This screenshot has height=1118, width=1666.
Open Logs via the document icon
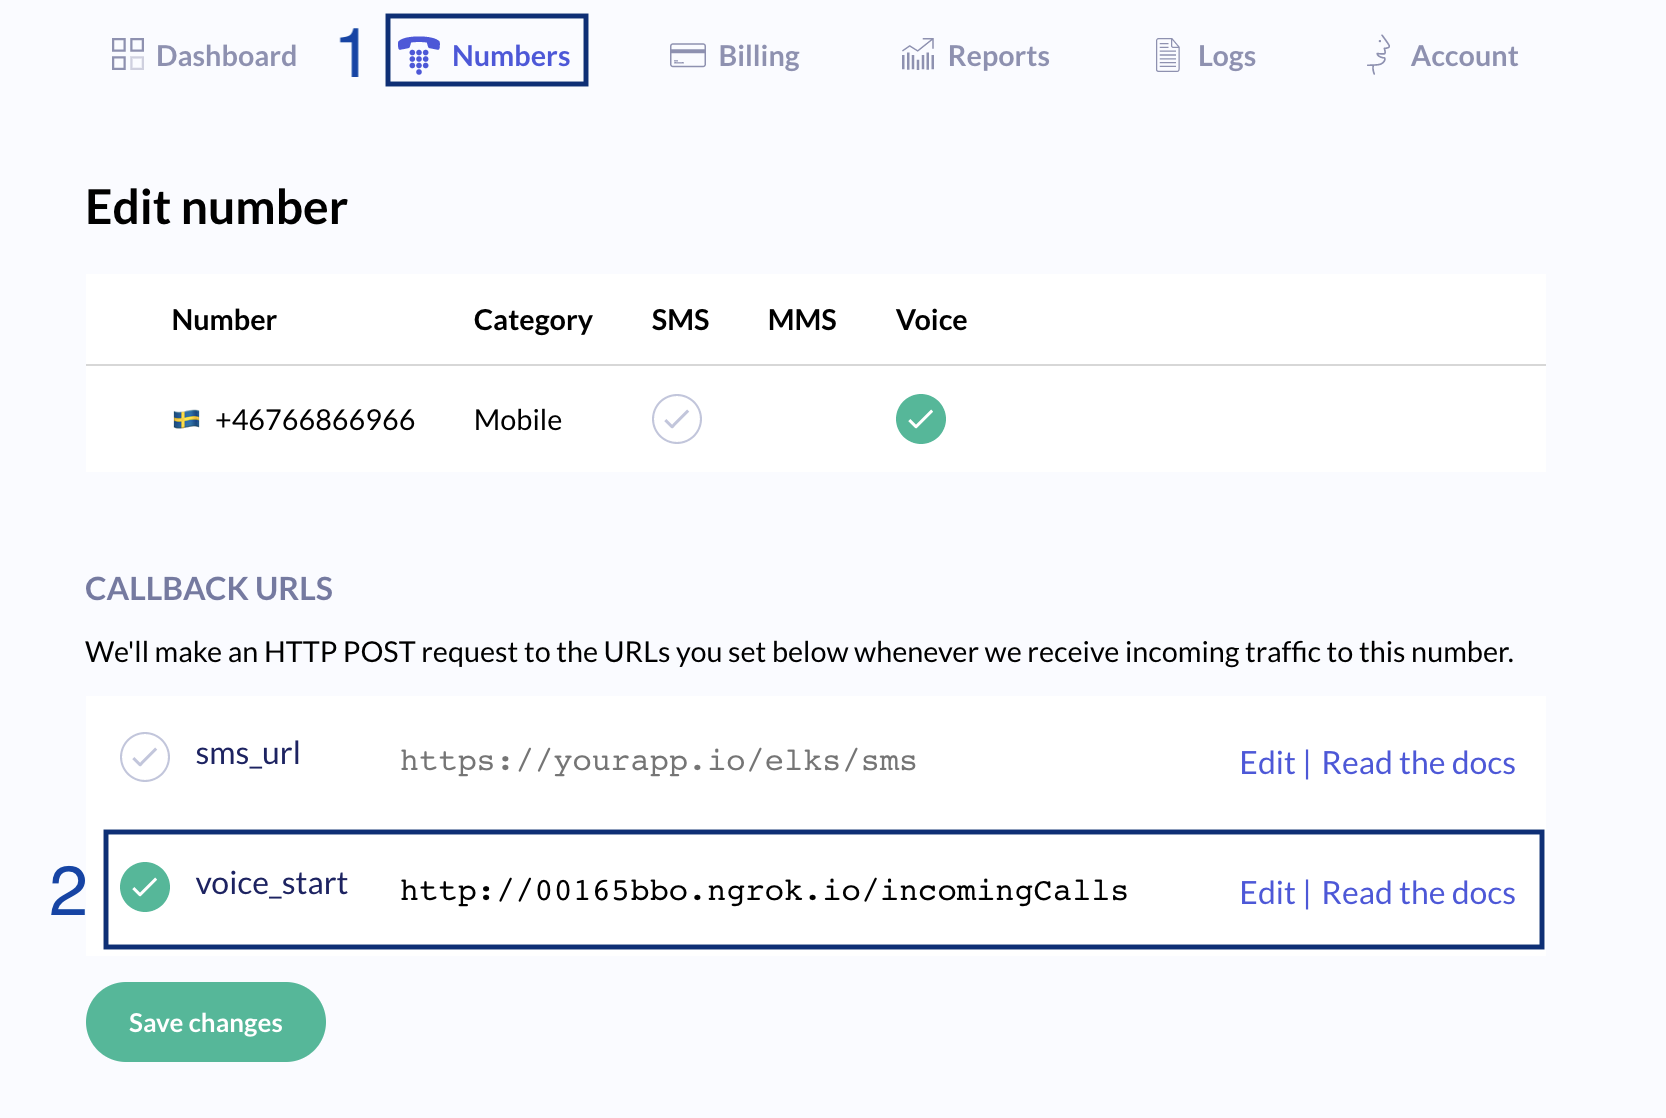(x=1166, y=55)
